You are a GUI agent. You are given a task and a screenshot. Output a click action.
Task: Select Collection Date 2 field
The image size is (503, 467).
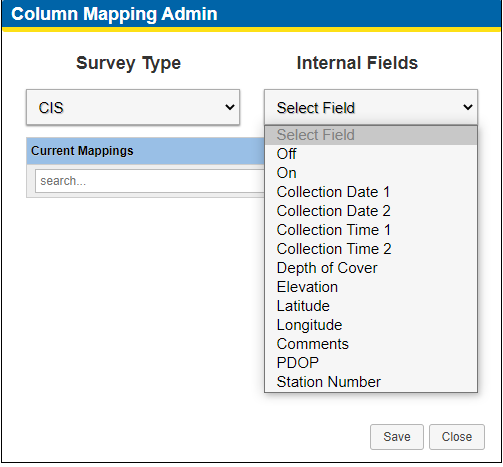click(x=371, y=211)
